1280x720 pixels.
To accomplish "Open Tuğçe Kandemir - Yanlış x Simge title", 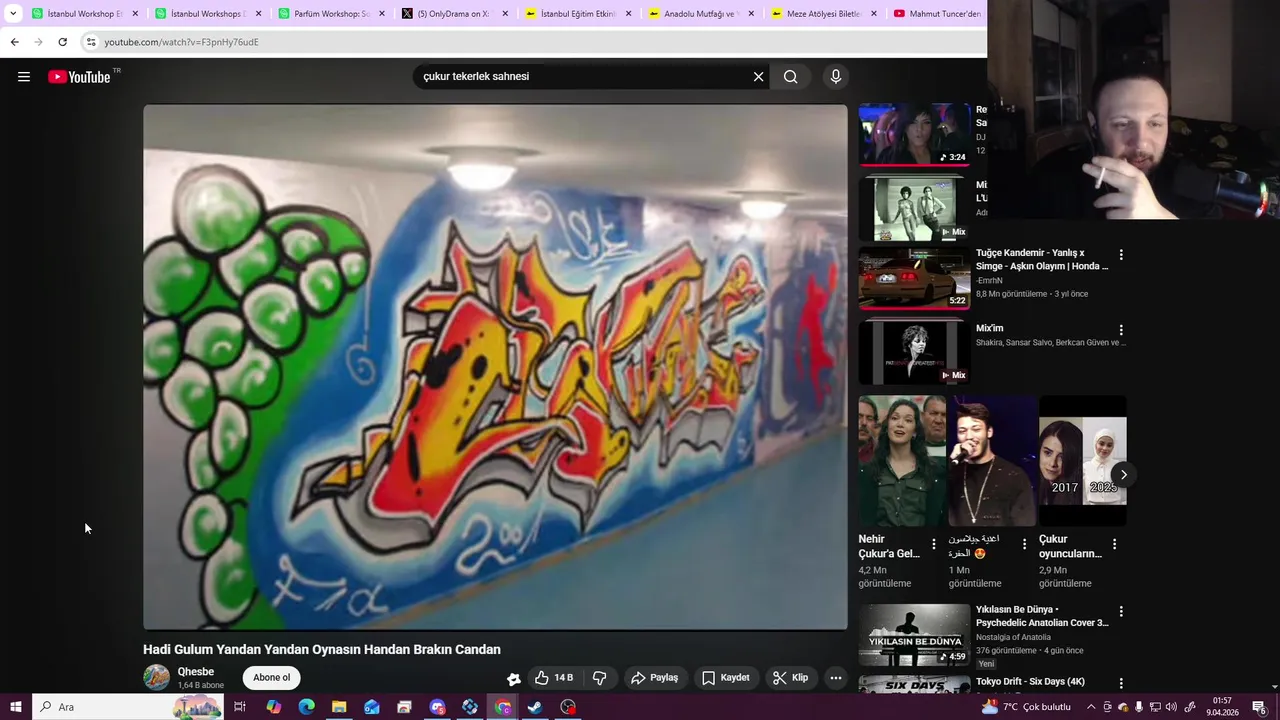I will pyautogui.click(x=1042, y=259).
